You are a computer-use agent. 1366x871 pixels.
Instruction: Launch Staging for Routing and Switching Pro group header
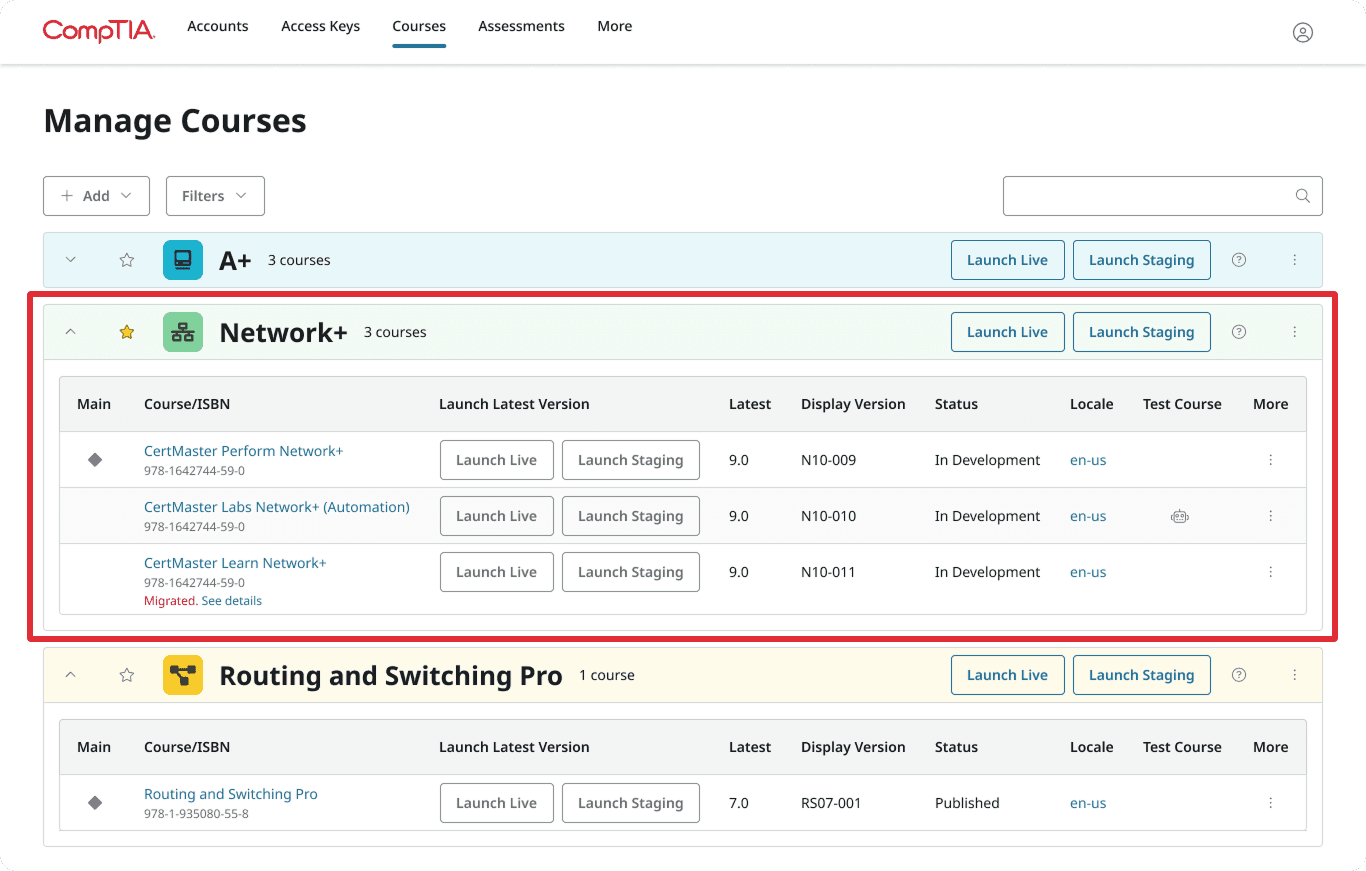1141,675
